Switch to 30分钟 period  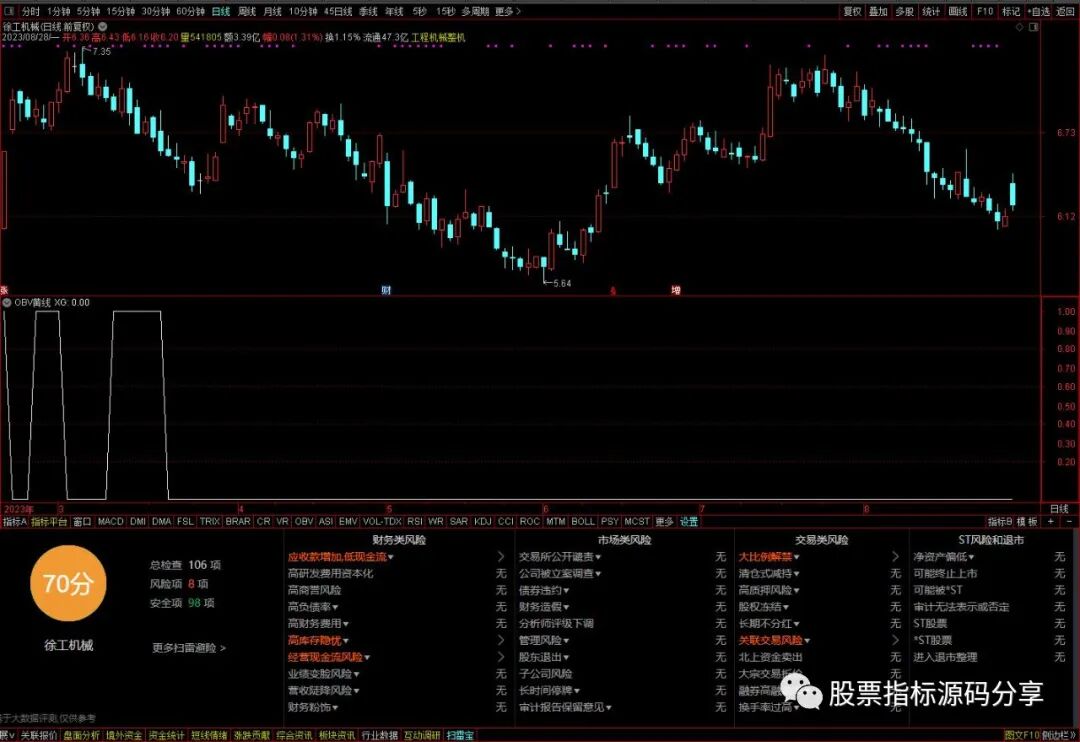pyautogui.click(x=156, y=12)
